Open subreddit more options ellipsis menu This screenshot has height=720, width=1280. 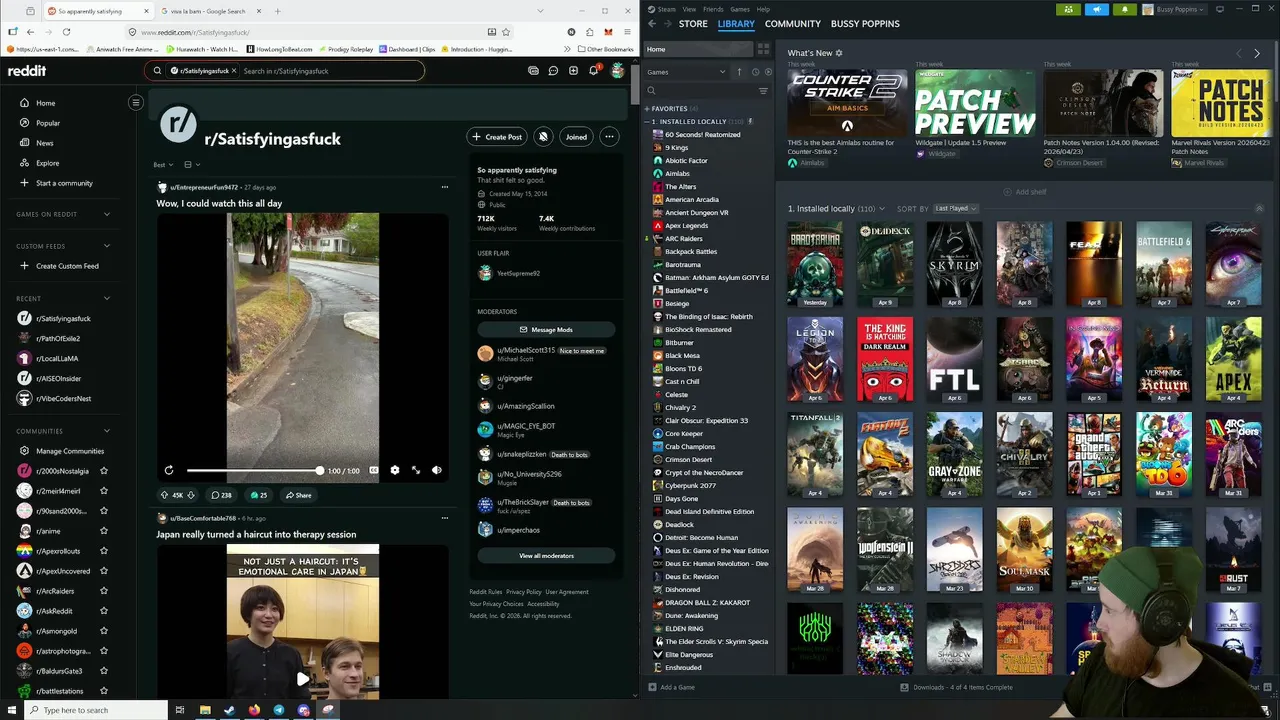(608, 137)
